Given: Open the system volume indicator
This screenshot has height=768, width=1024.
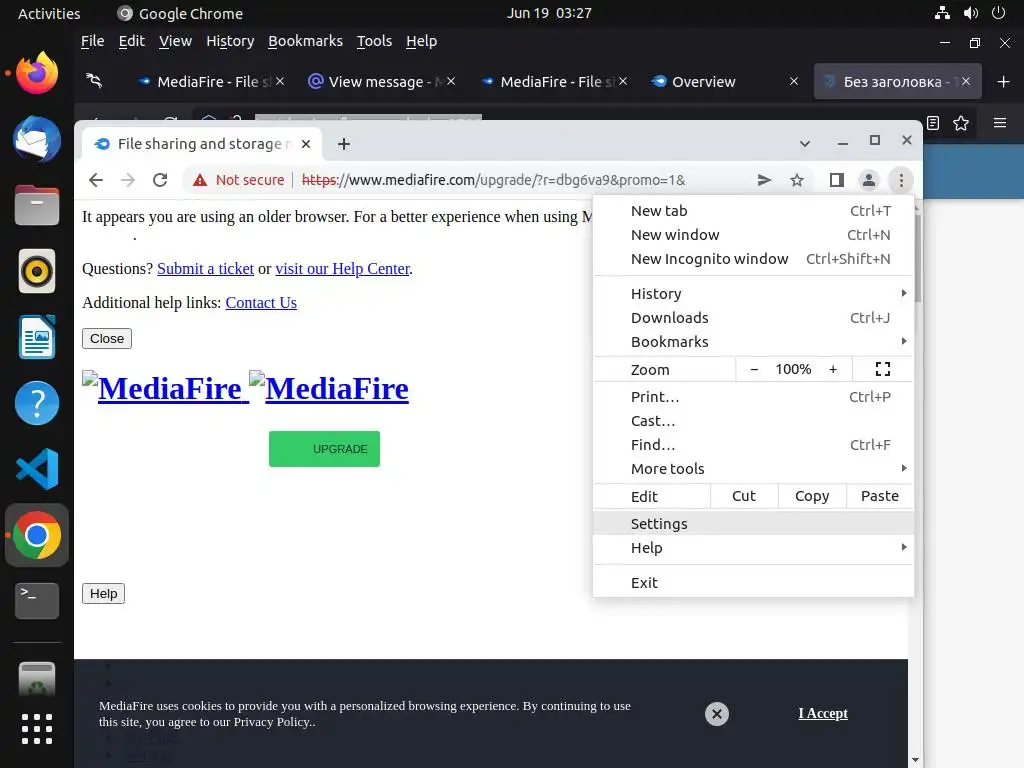Looking at the screenshot, I should click(970, 13).
